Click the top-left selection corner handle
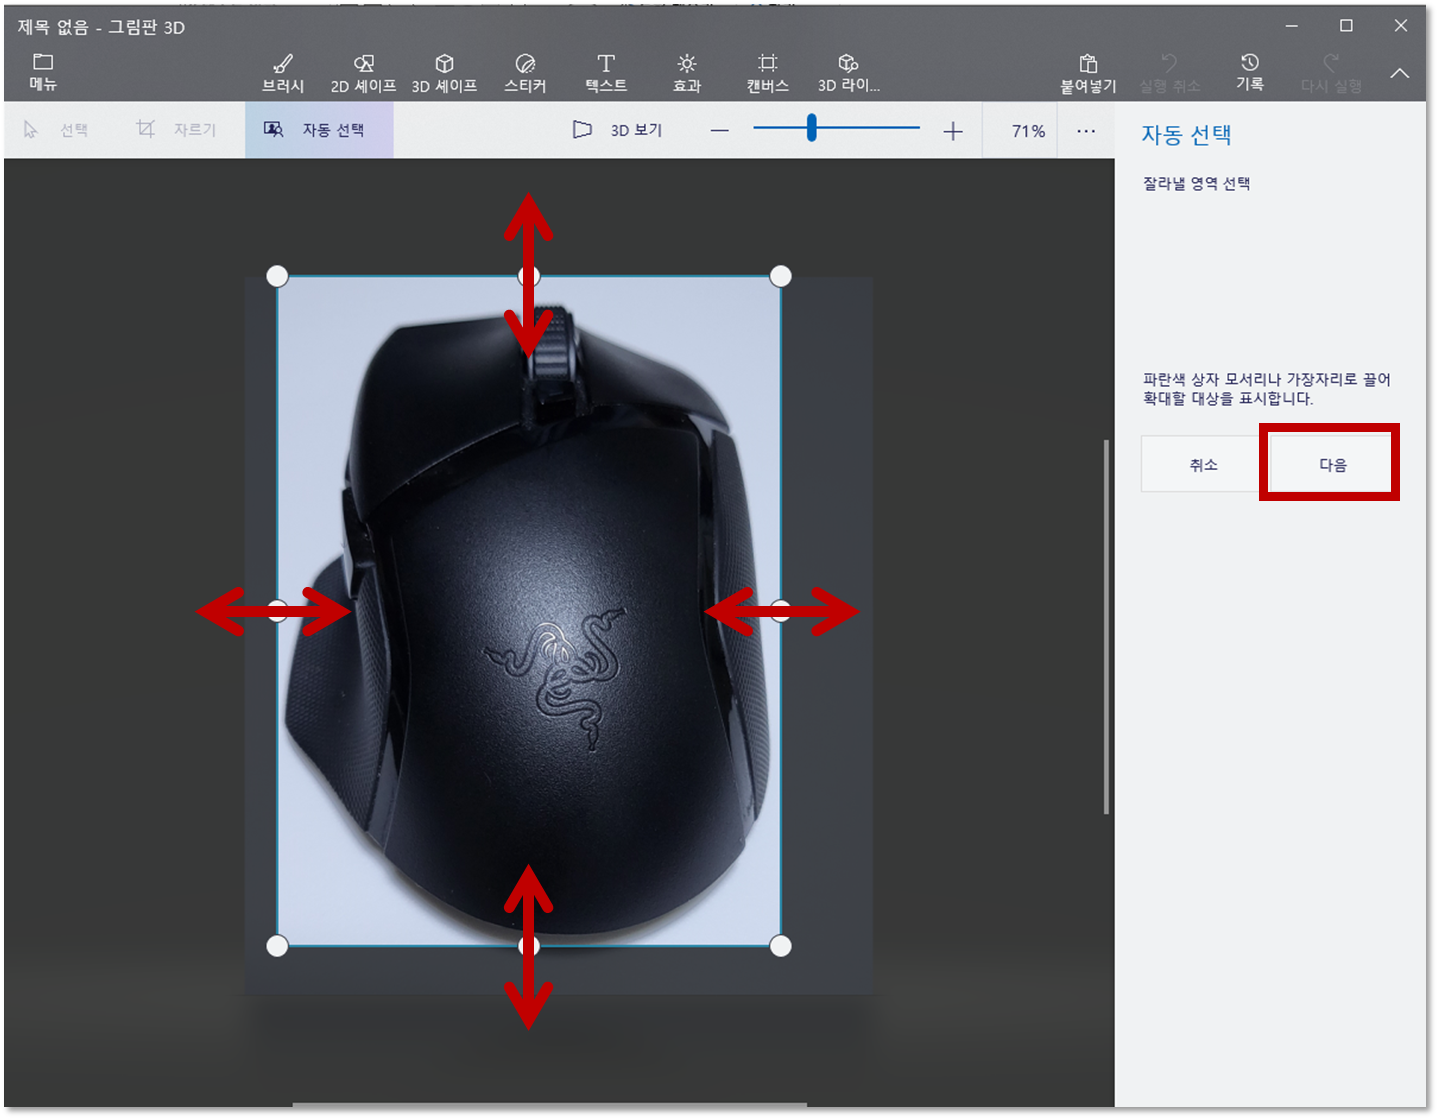Image resolution: width=1439 pixels, height=1120 pixels. tap(277, 276)
